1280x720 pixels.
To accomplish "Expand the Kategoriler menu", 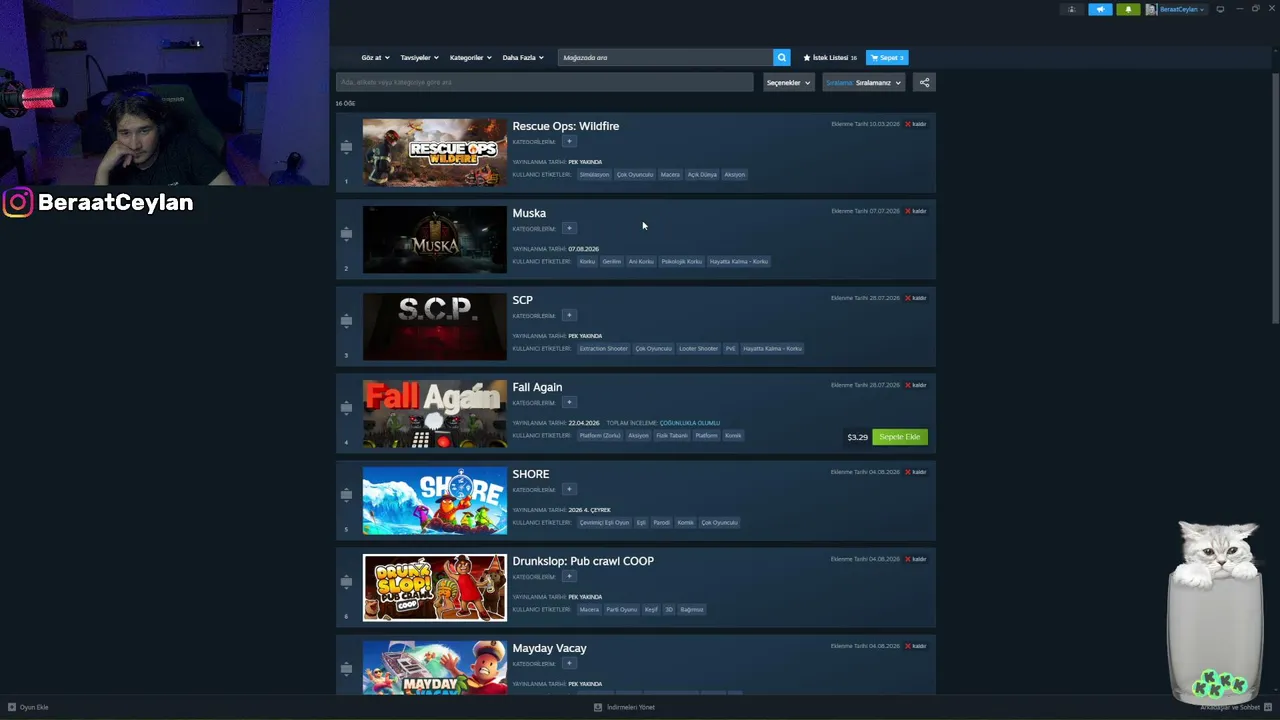I will click(x=470, y=58).
